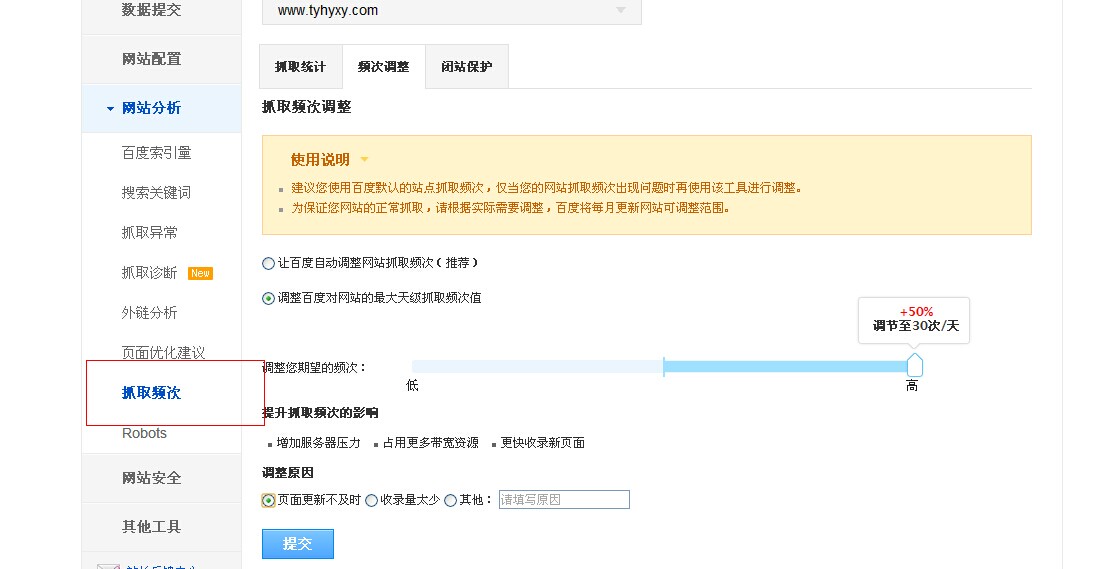The image size is (1093, 569).
Task: Select the 频次调整 tab
Action: pos(383,67)
